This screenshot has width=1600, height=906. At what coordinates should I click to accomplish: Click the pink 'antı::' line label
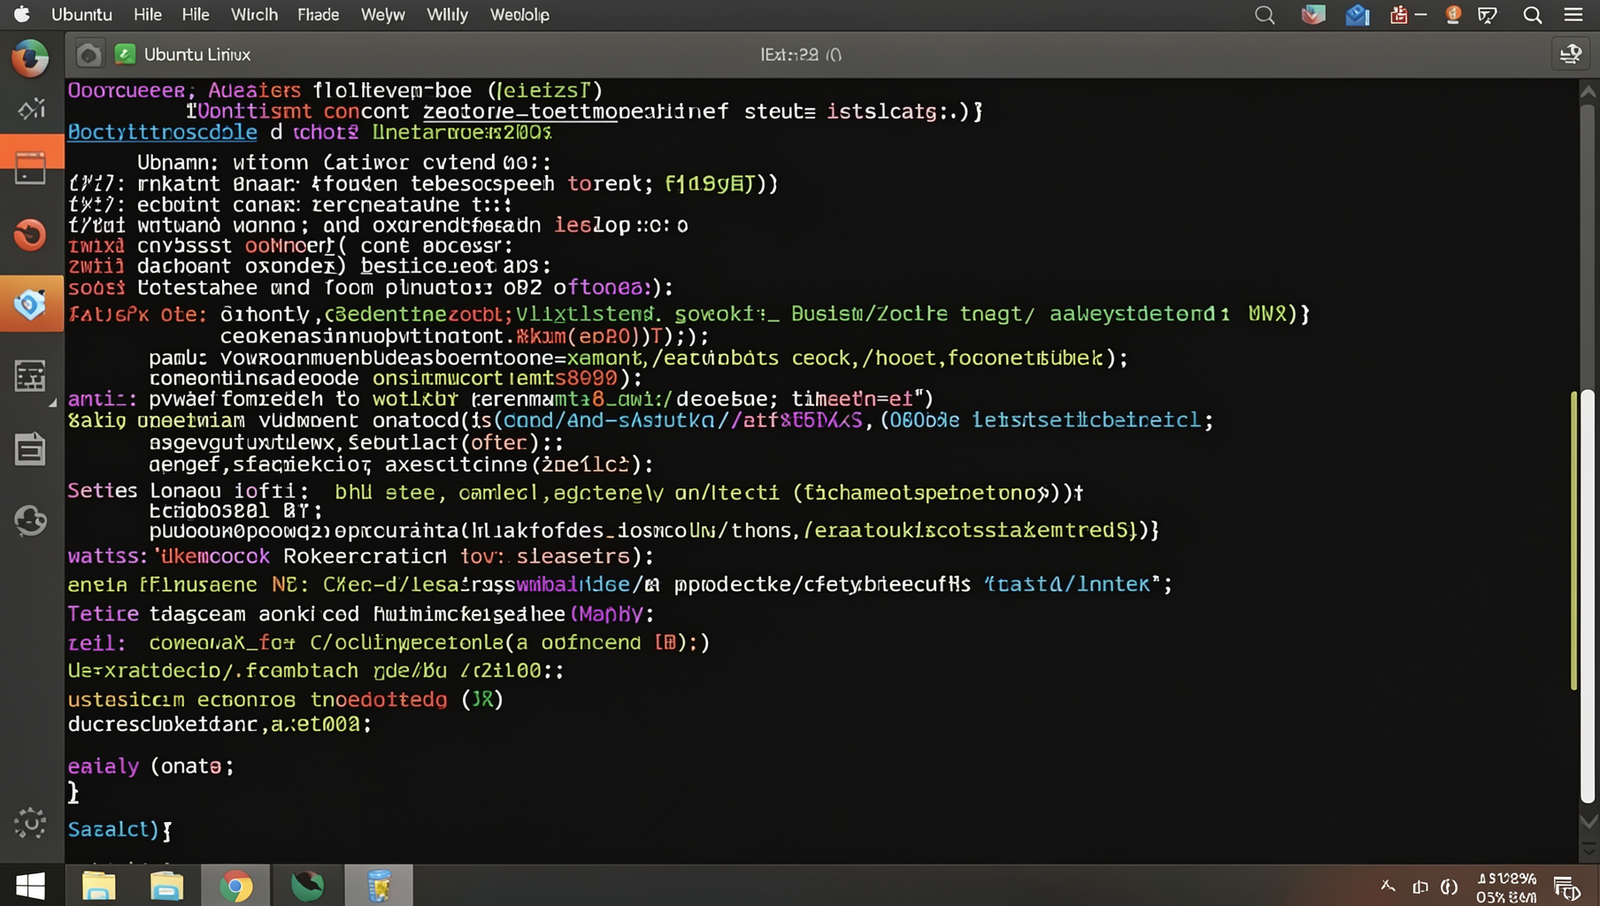(102, 399)
